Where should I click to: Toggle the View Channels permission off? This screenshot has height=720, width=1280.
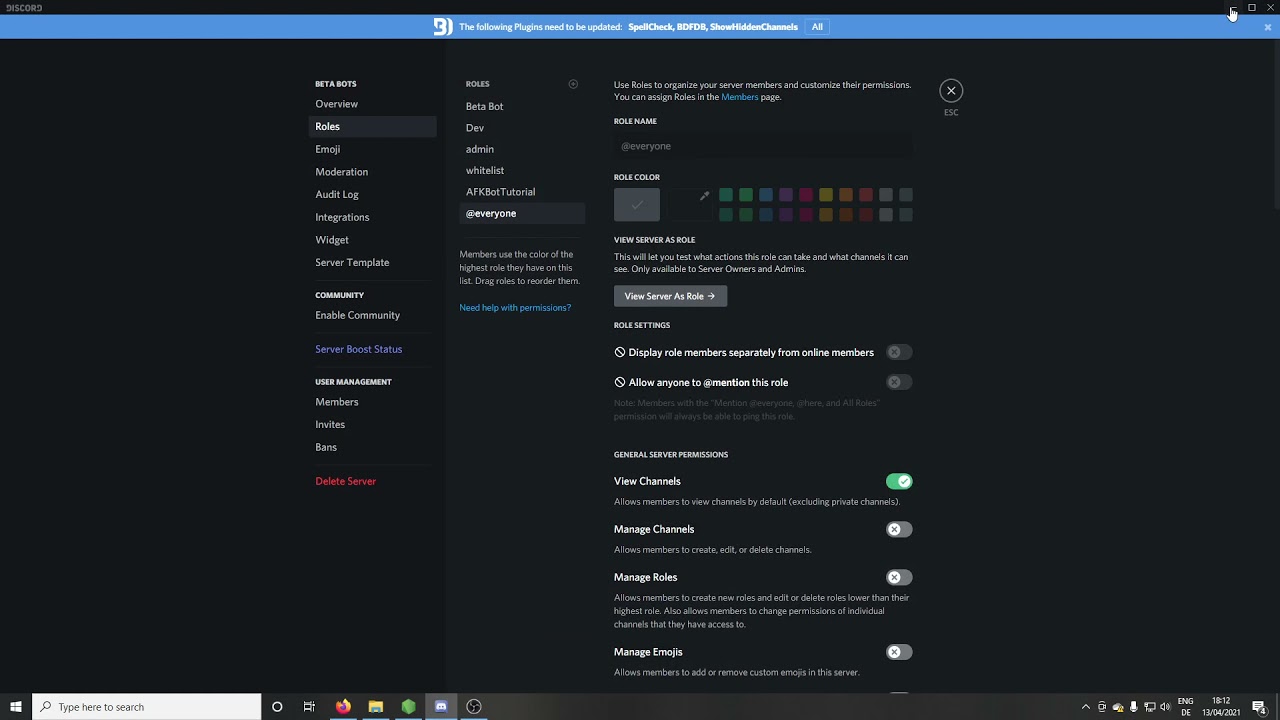pyautogui.click(x=899, y=481)
